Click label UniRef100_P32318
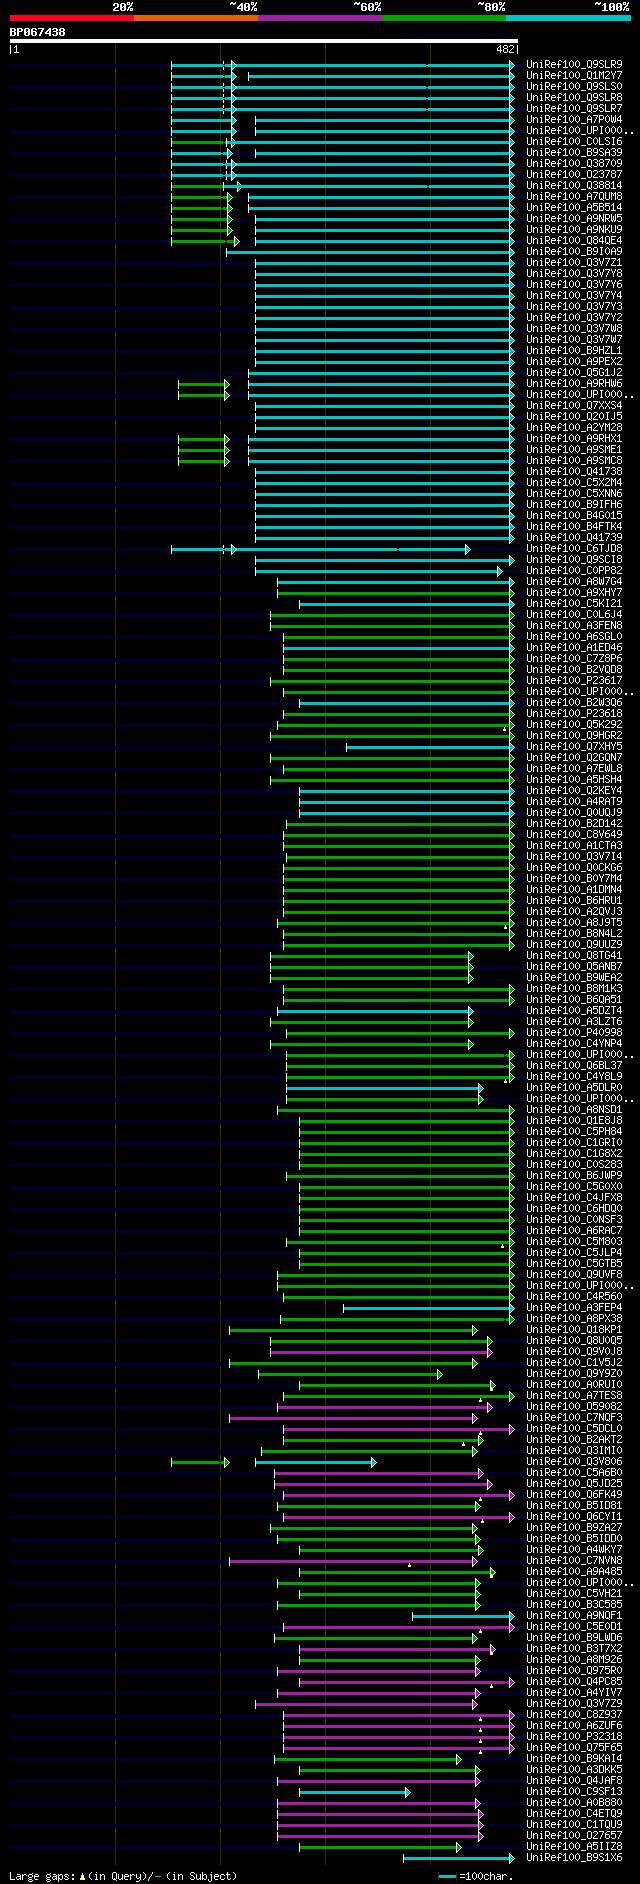Viewport: 640px width, 1884px height. 574,1736
